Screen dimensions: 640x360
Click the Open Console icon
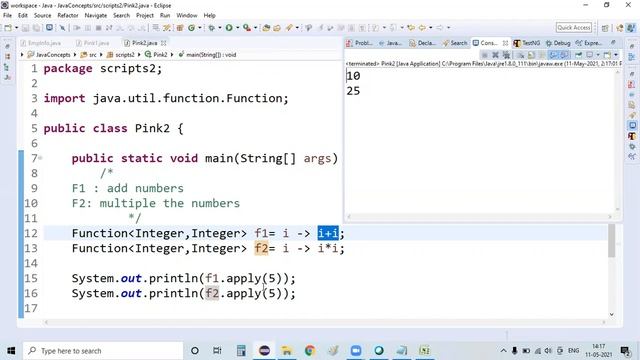tap(607, 55)
